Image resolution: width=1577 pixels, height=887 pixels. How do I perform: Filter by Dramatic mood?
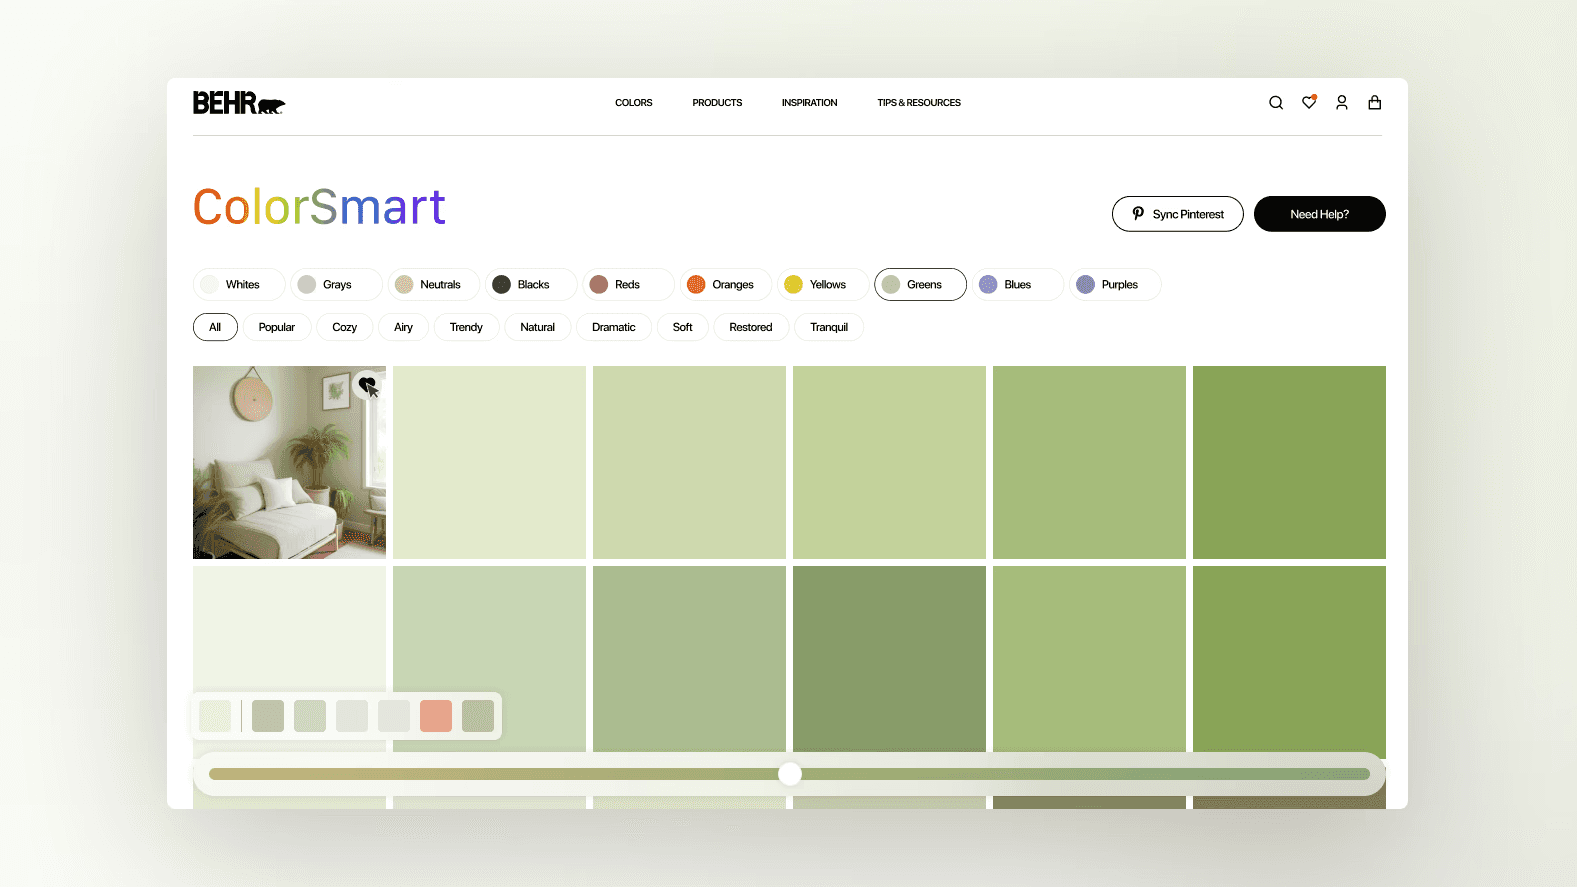pos(614,327)
